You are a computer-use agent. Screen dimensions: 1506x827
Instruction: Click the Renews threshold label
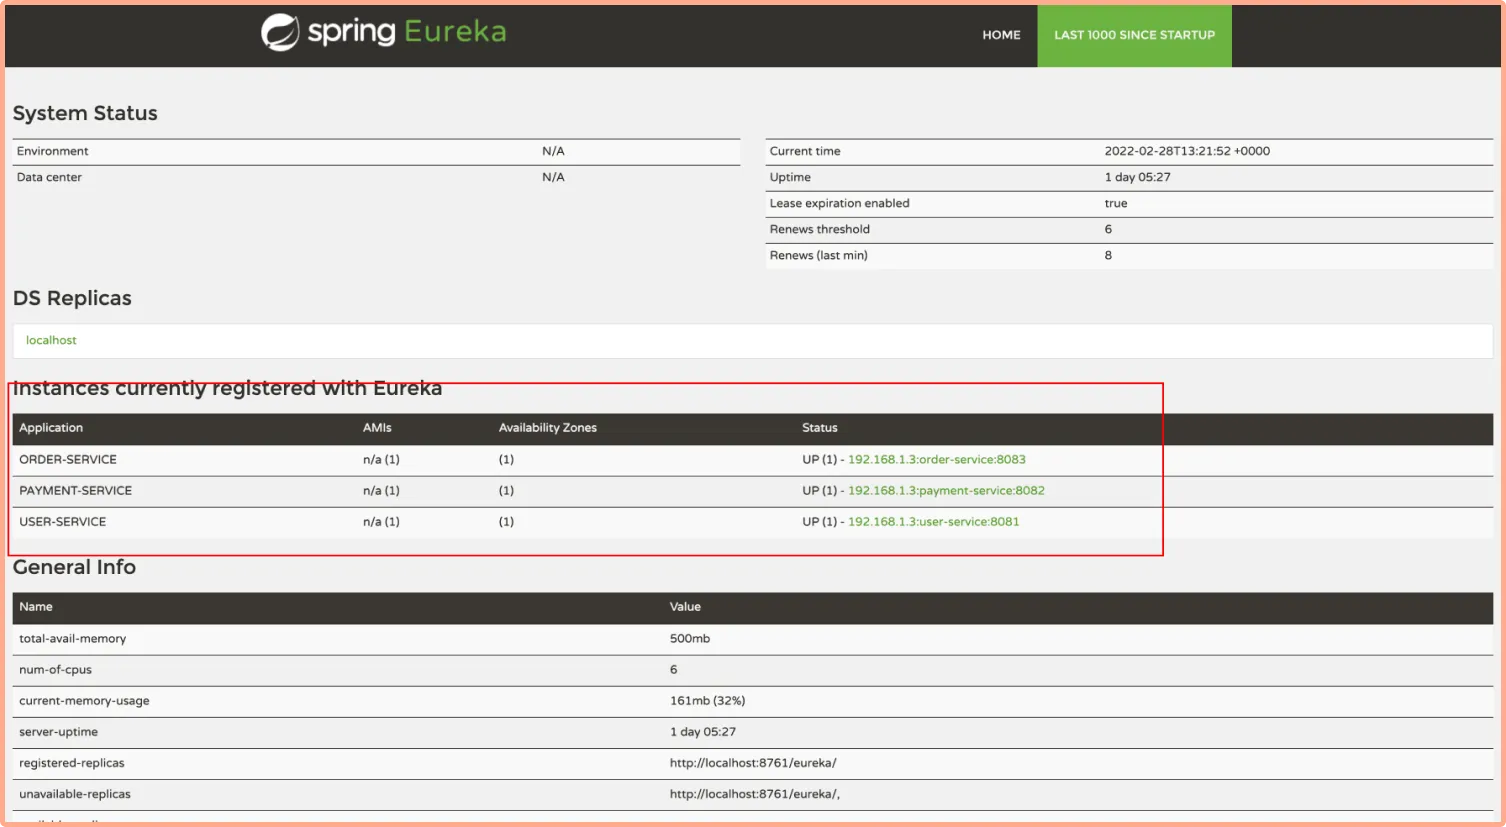[820, 229]
